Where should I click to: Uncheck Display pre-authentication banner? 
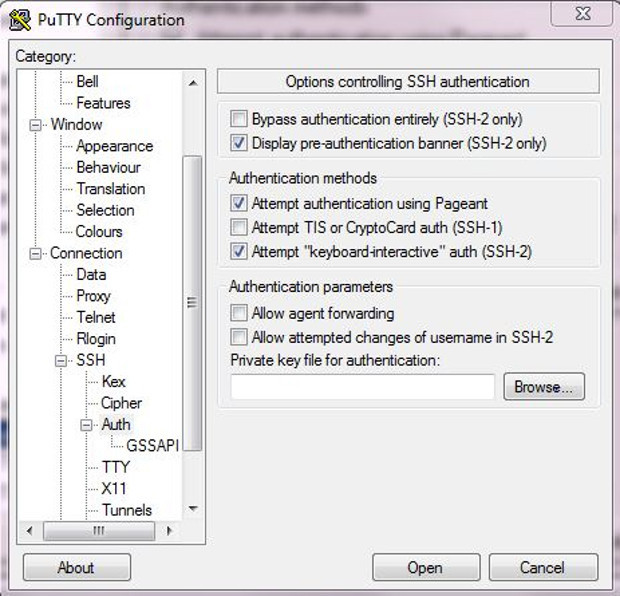click(239, 143)
